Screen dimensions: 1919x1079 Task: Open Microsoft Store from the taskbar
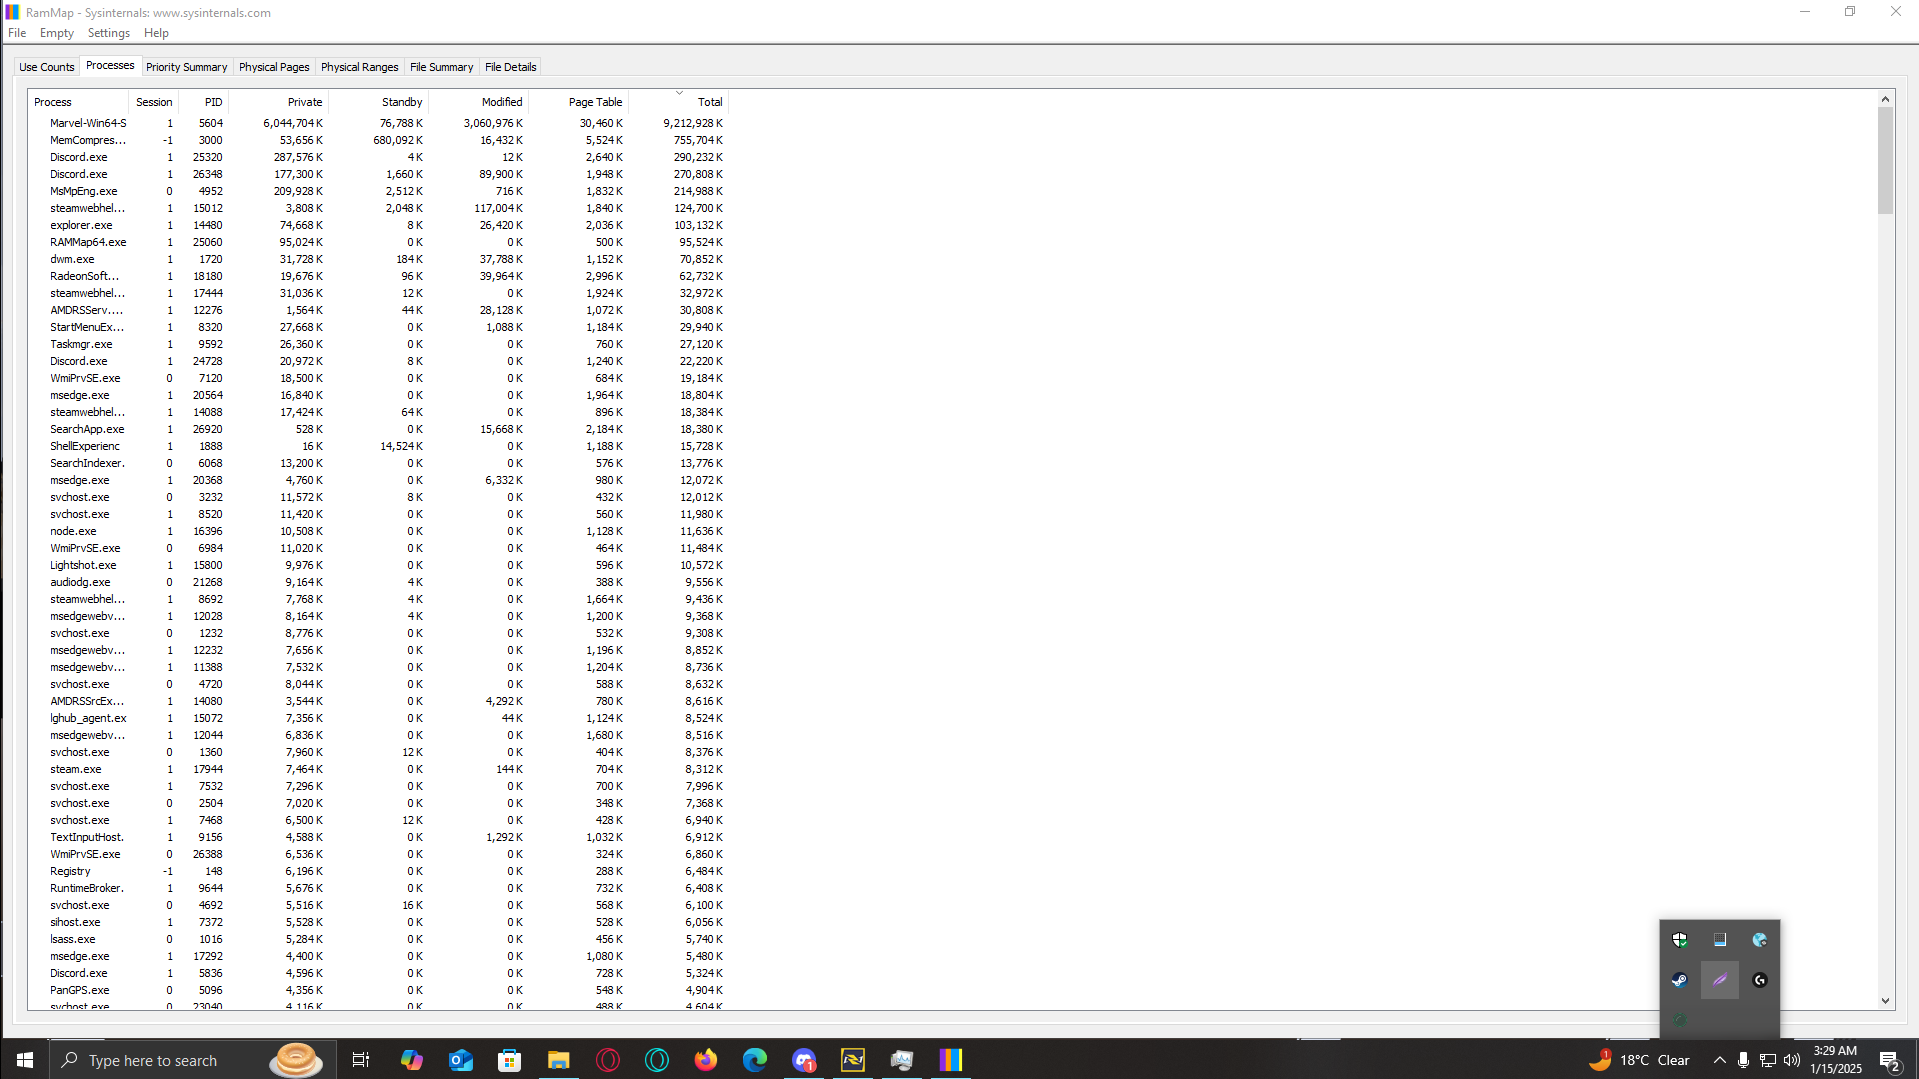coord(509,1060)
